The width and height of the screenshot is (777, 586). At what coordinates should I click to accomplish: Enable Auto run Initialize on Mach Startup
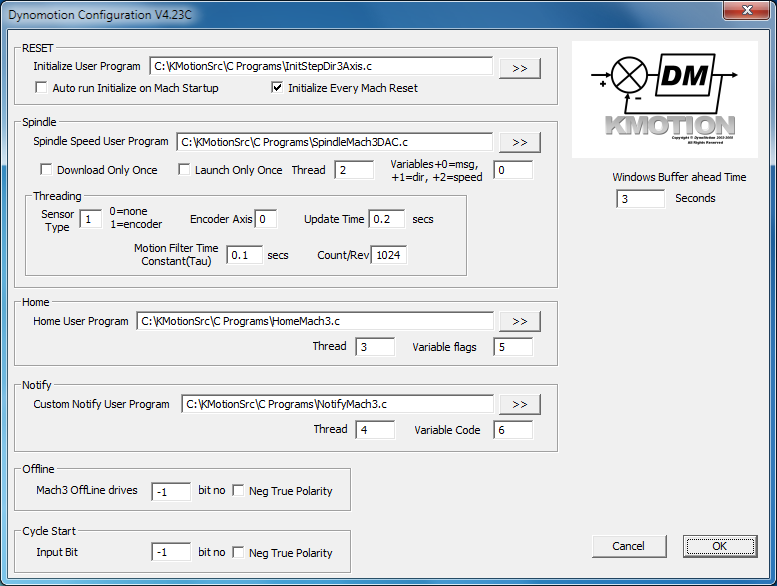point(42,88)
